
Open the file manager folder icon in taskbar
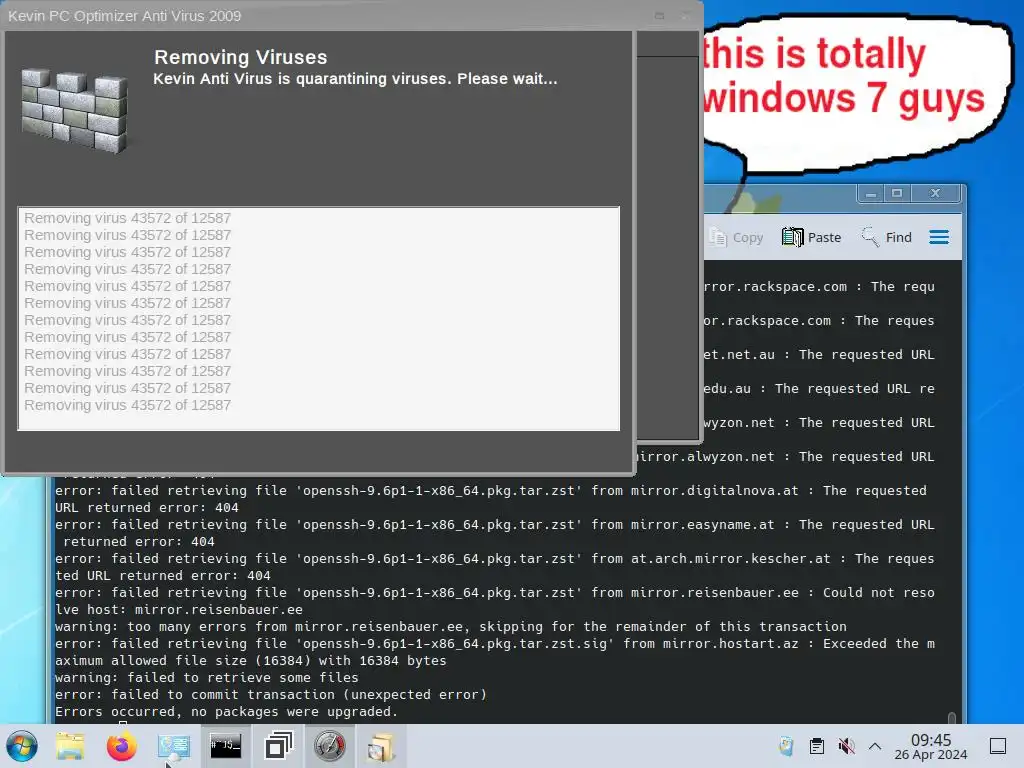[x=70, y=746]
